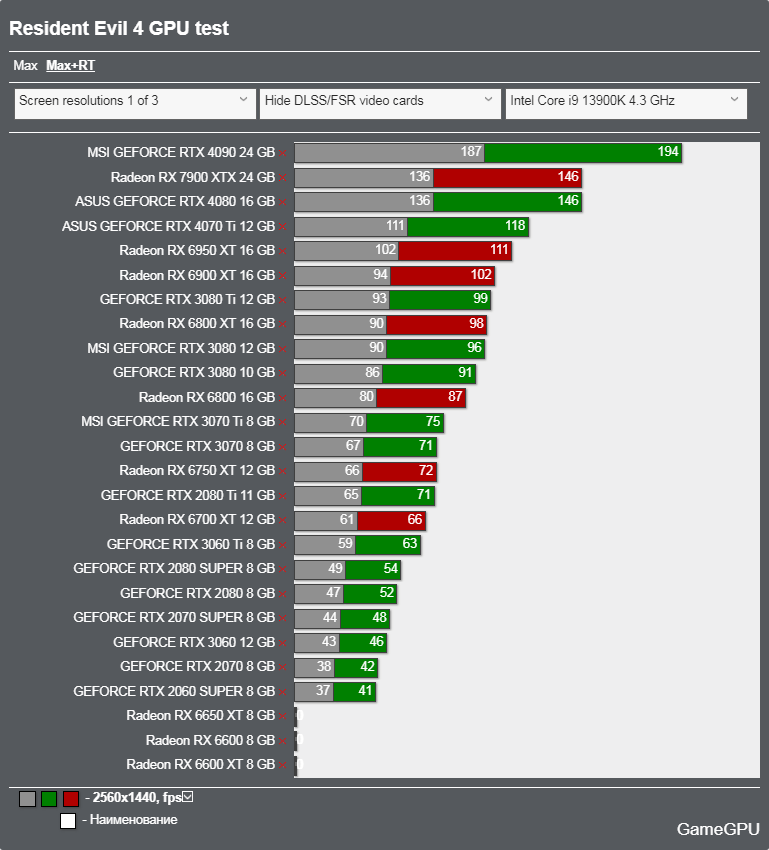This screenshot has width=769, height=850.
Task: Remove the Radeon RX 6900 XT 16 GB row
Action: [283, 276]
